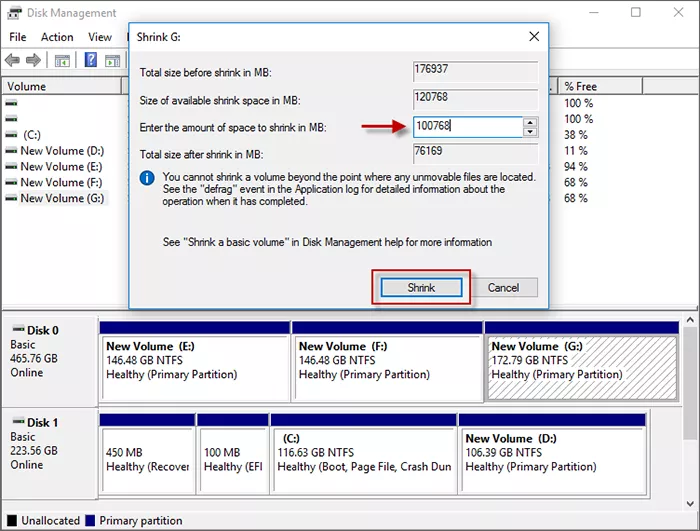Viewport: 700px width, 531px height.
Task: Click the total size before shrink field
Action: tap(475, 71)
